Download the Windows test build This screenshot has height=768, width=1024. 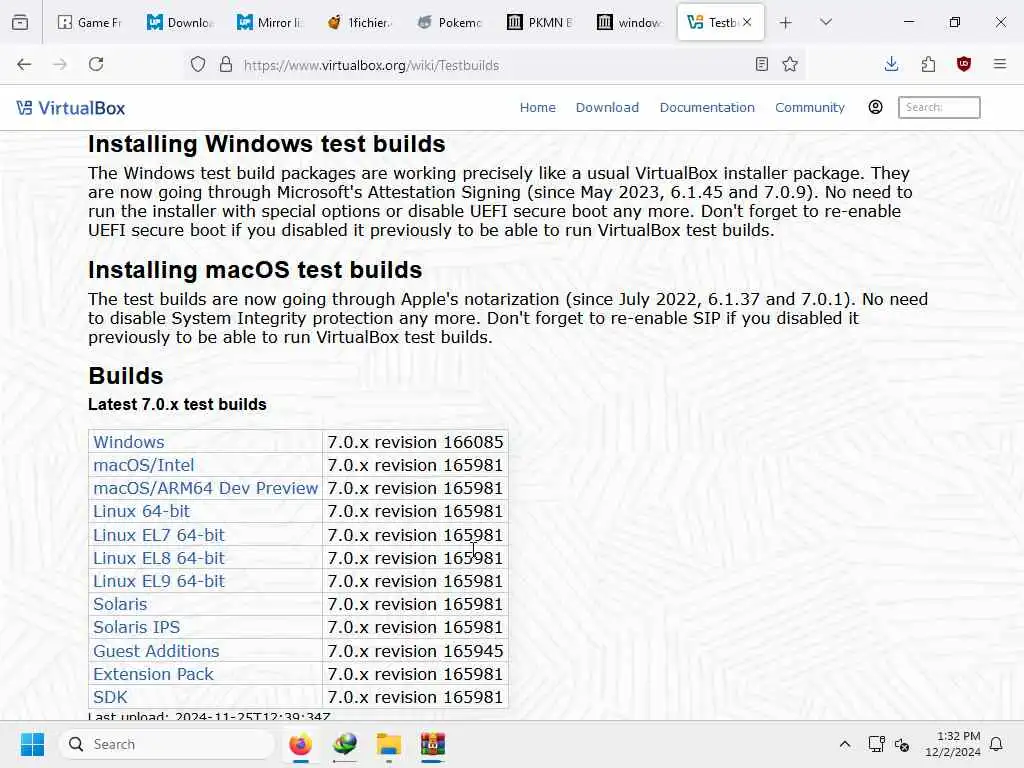[x=129, y=442]
